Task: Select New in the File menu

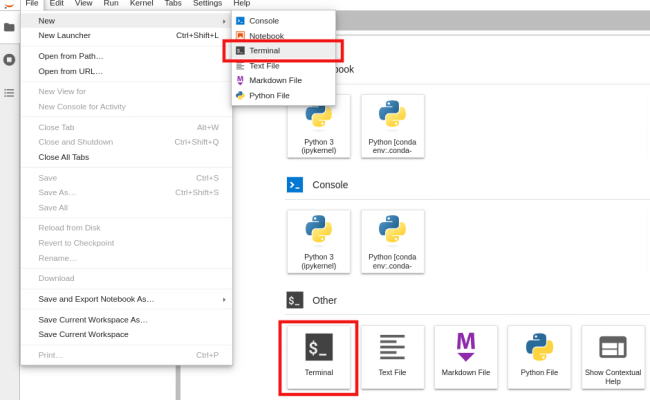Action: tap(126, 21)
